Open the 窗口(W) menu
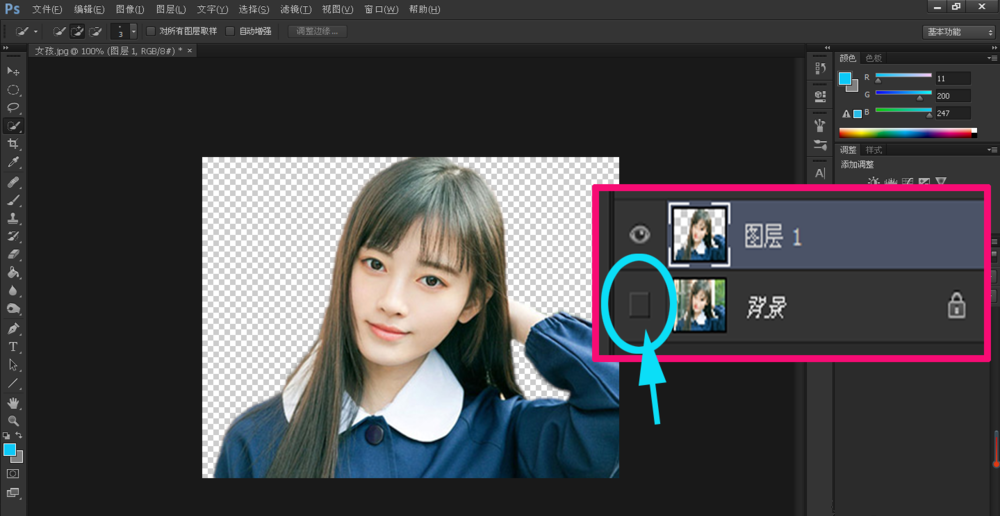Viewport: 1000px width, 516px height. [381, 10]
